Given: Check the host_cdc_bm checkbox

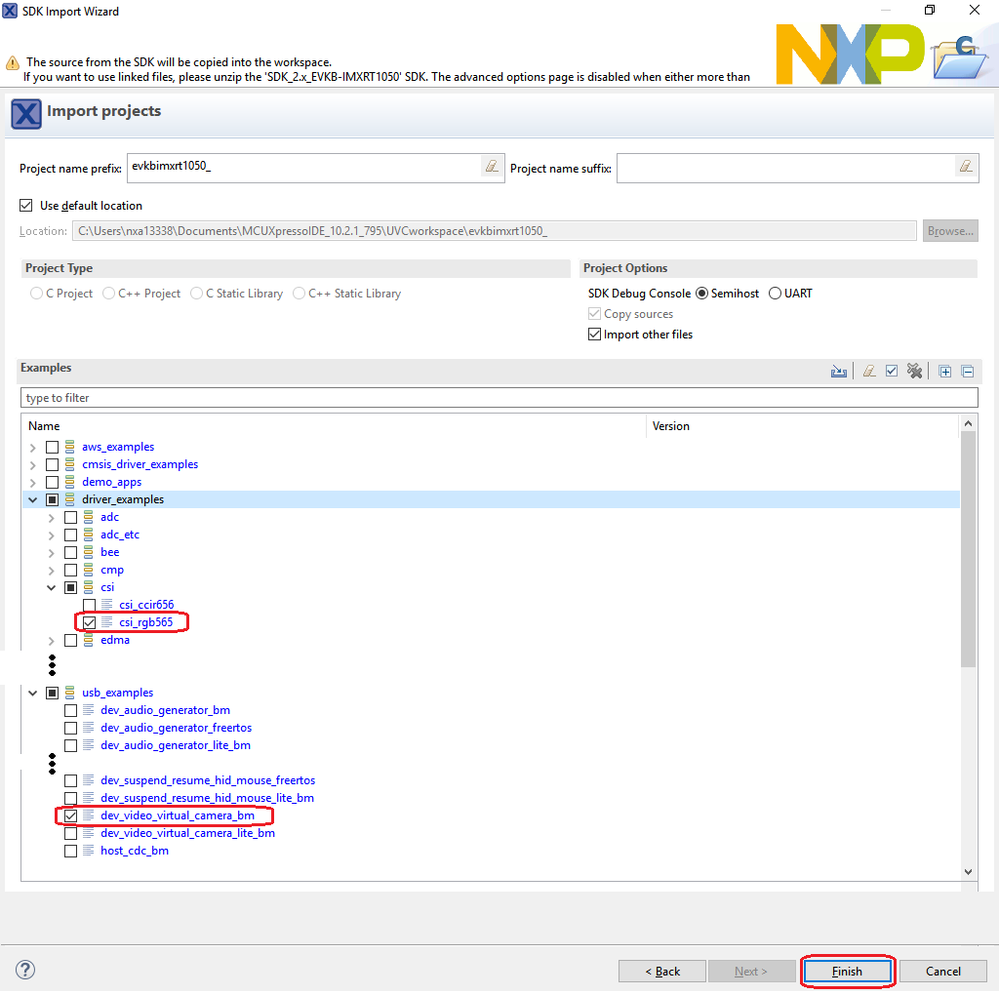Looking at the screenshot, I should click(71, 851).
